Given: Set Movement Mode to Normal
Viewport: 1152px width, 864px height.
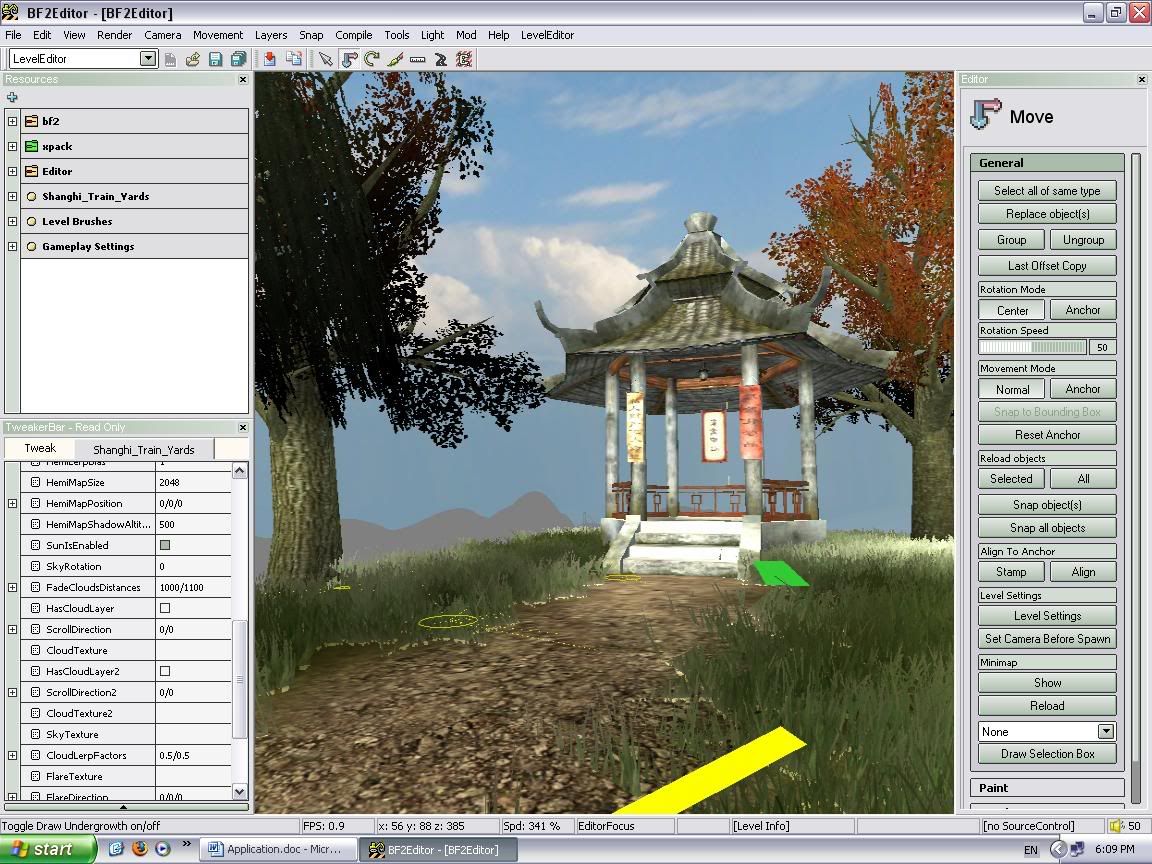Looking at the screenshot, I should click(x=1012, y=389).
